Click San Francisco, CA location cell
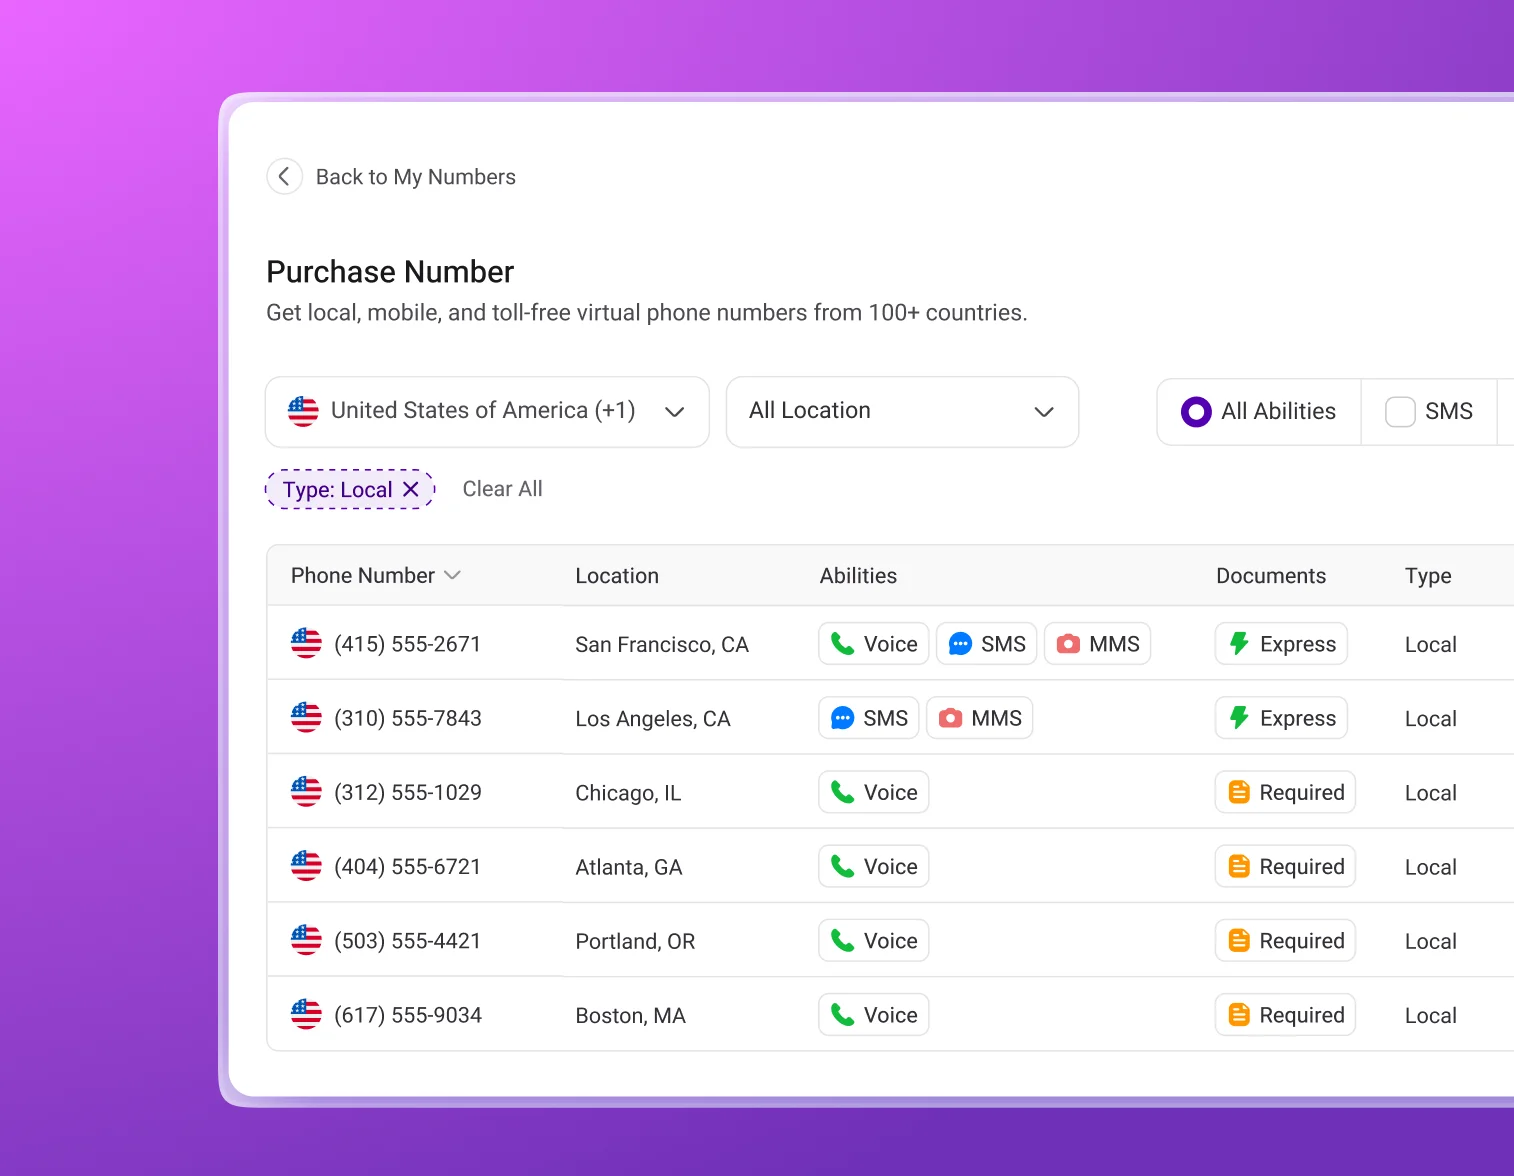The width and height of the screenshot is (1514, 1176). (662, 645)
